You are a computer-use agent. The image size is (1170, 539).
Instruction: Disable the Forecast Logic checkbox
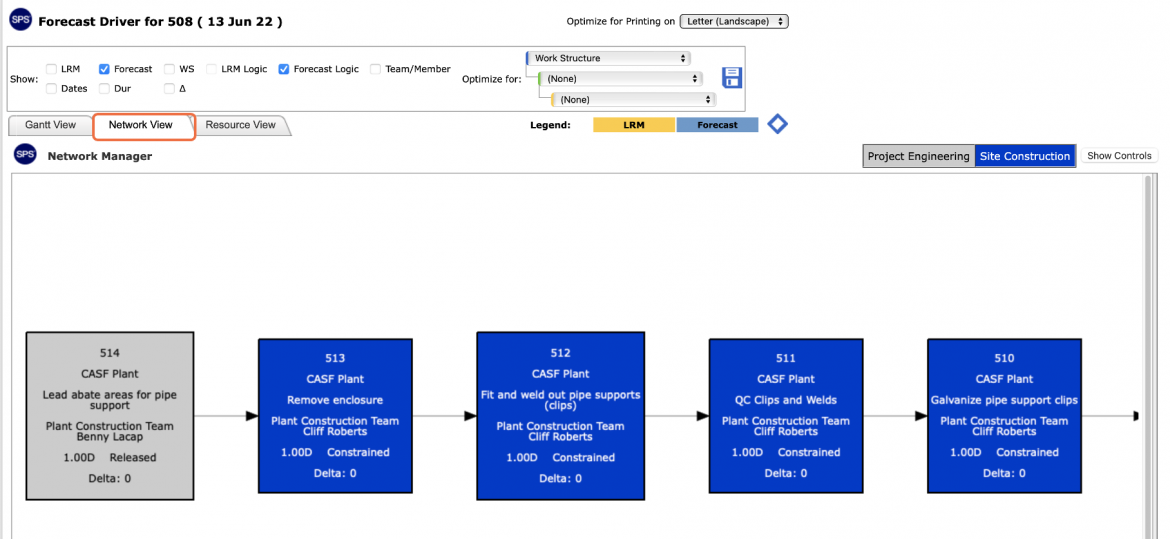[284, 69]
